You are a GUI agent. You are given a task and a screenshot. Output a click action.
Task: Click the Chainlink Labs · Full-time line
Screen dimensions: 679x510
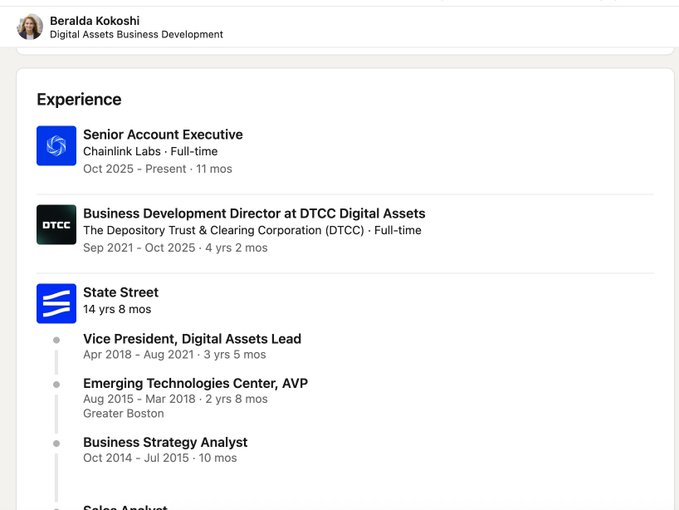coord(150,152)
